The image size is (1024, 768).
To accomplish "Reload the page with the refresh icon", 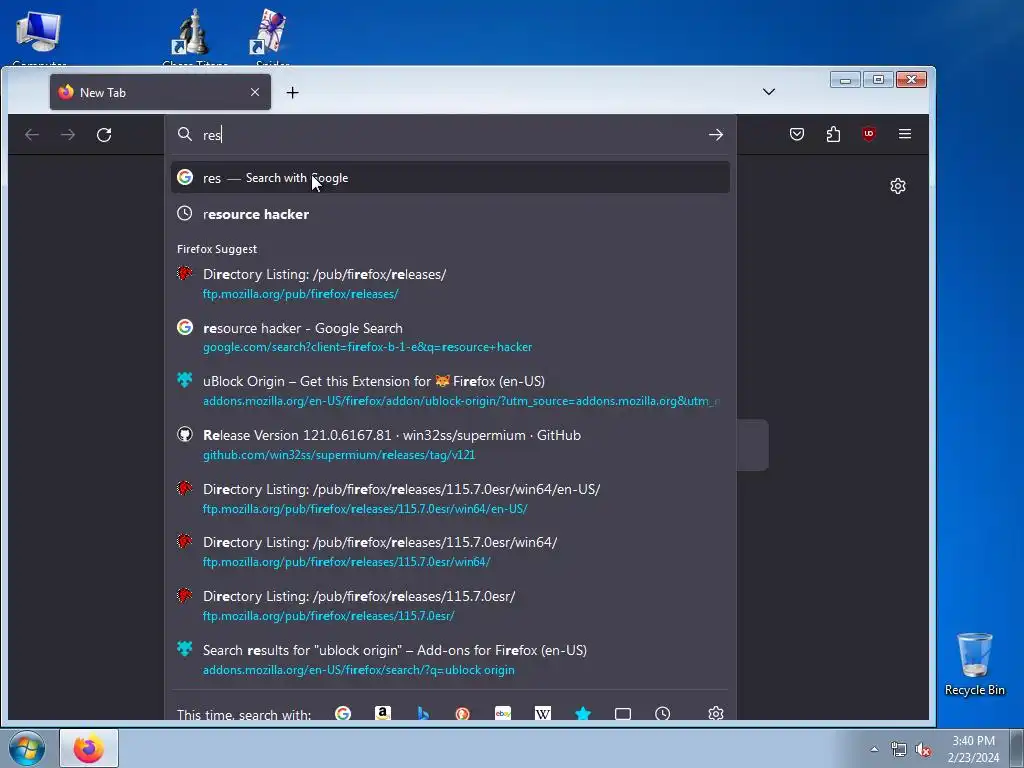I will pyautogui.click(x=104, y=135).
